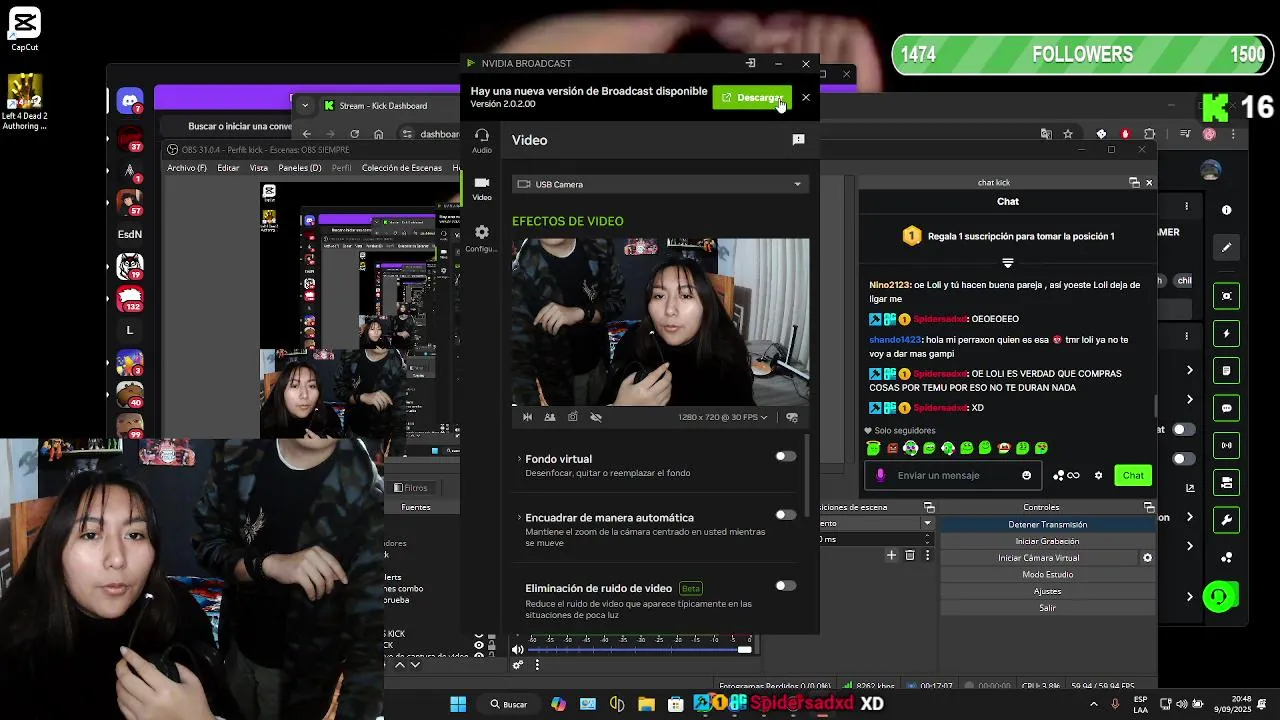Sign in with NVIDIA Broadcast title bar icon
The width and height of the screenshot is (1280, 720).
click(x=751, y=63)
